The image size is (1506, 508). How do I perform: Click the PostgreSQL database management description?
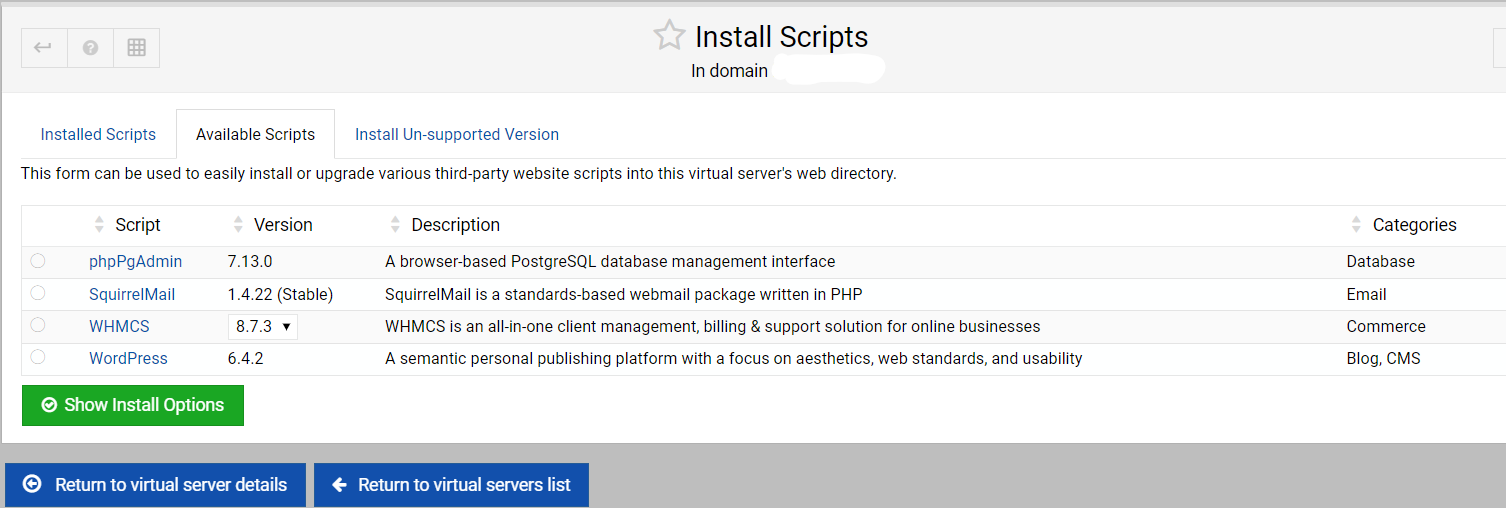pos(610,261)
